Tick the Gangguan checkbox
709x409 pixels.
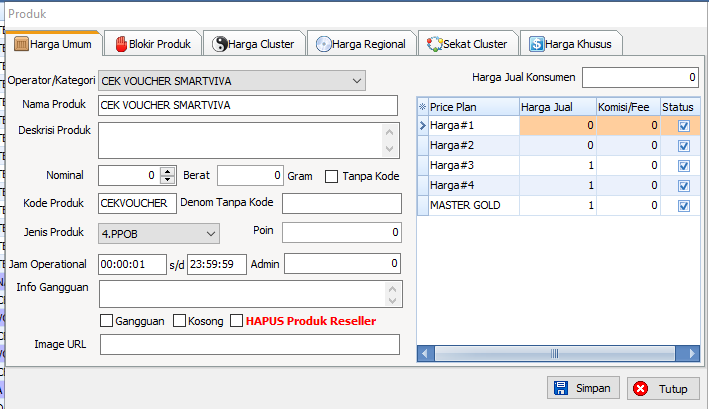tap(106, 321)
